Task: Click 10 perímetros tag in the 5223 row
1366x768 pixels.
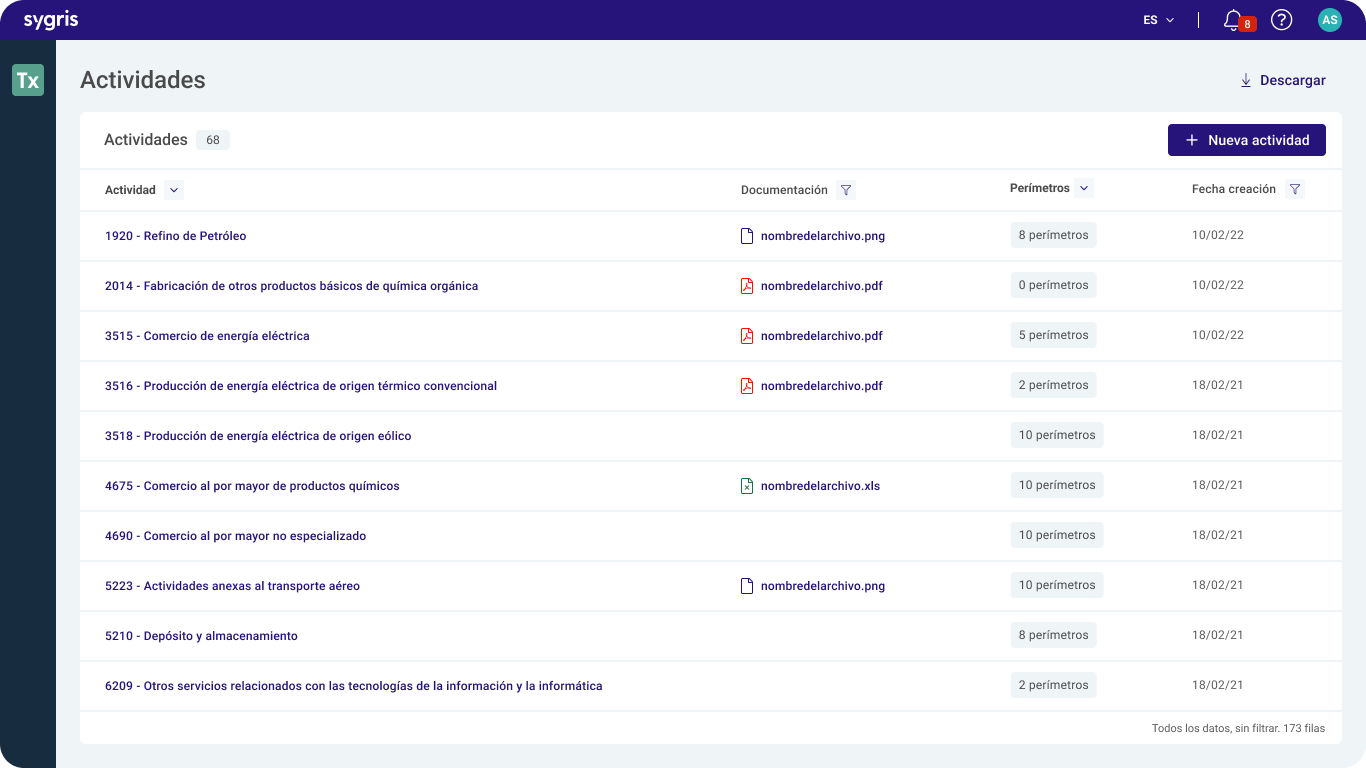Action: click(x=1057, y=585)
